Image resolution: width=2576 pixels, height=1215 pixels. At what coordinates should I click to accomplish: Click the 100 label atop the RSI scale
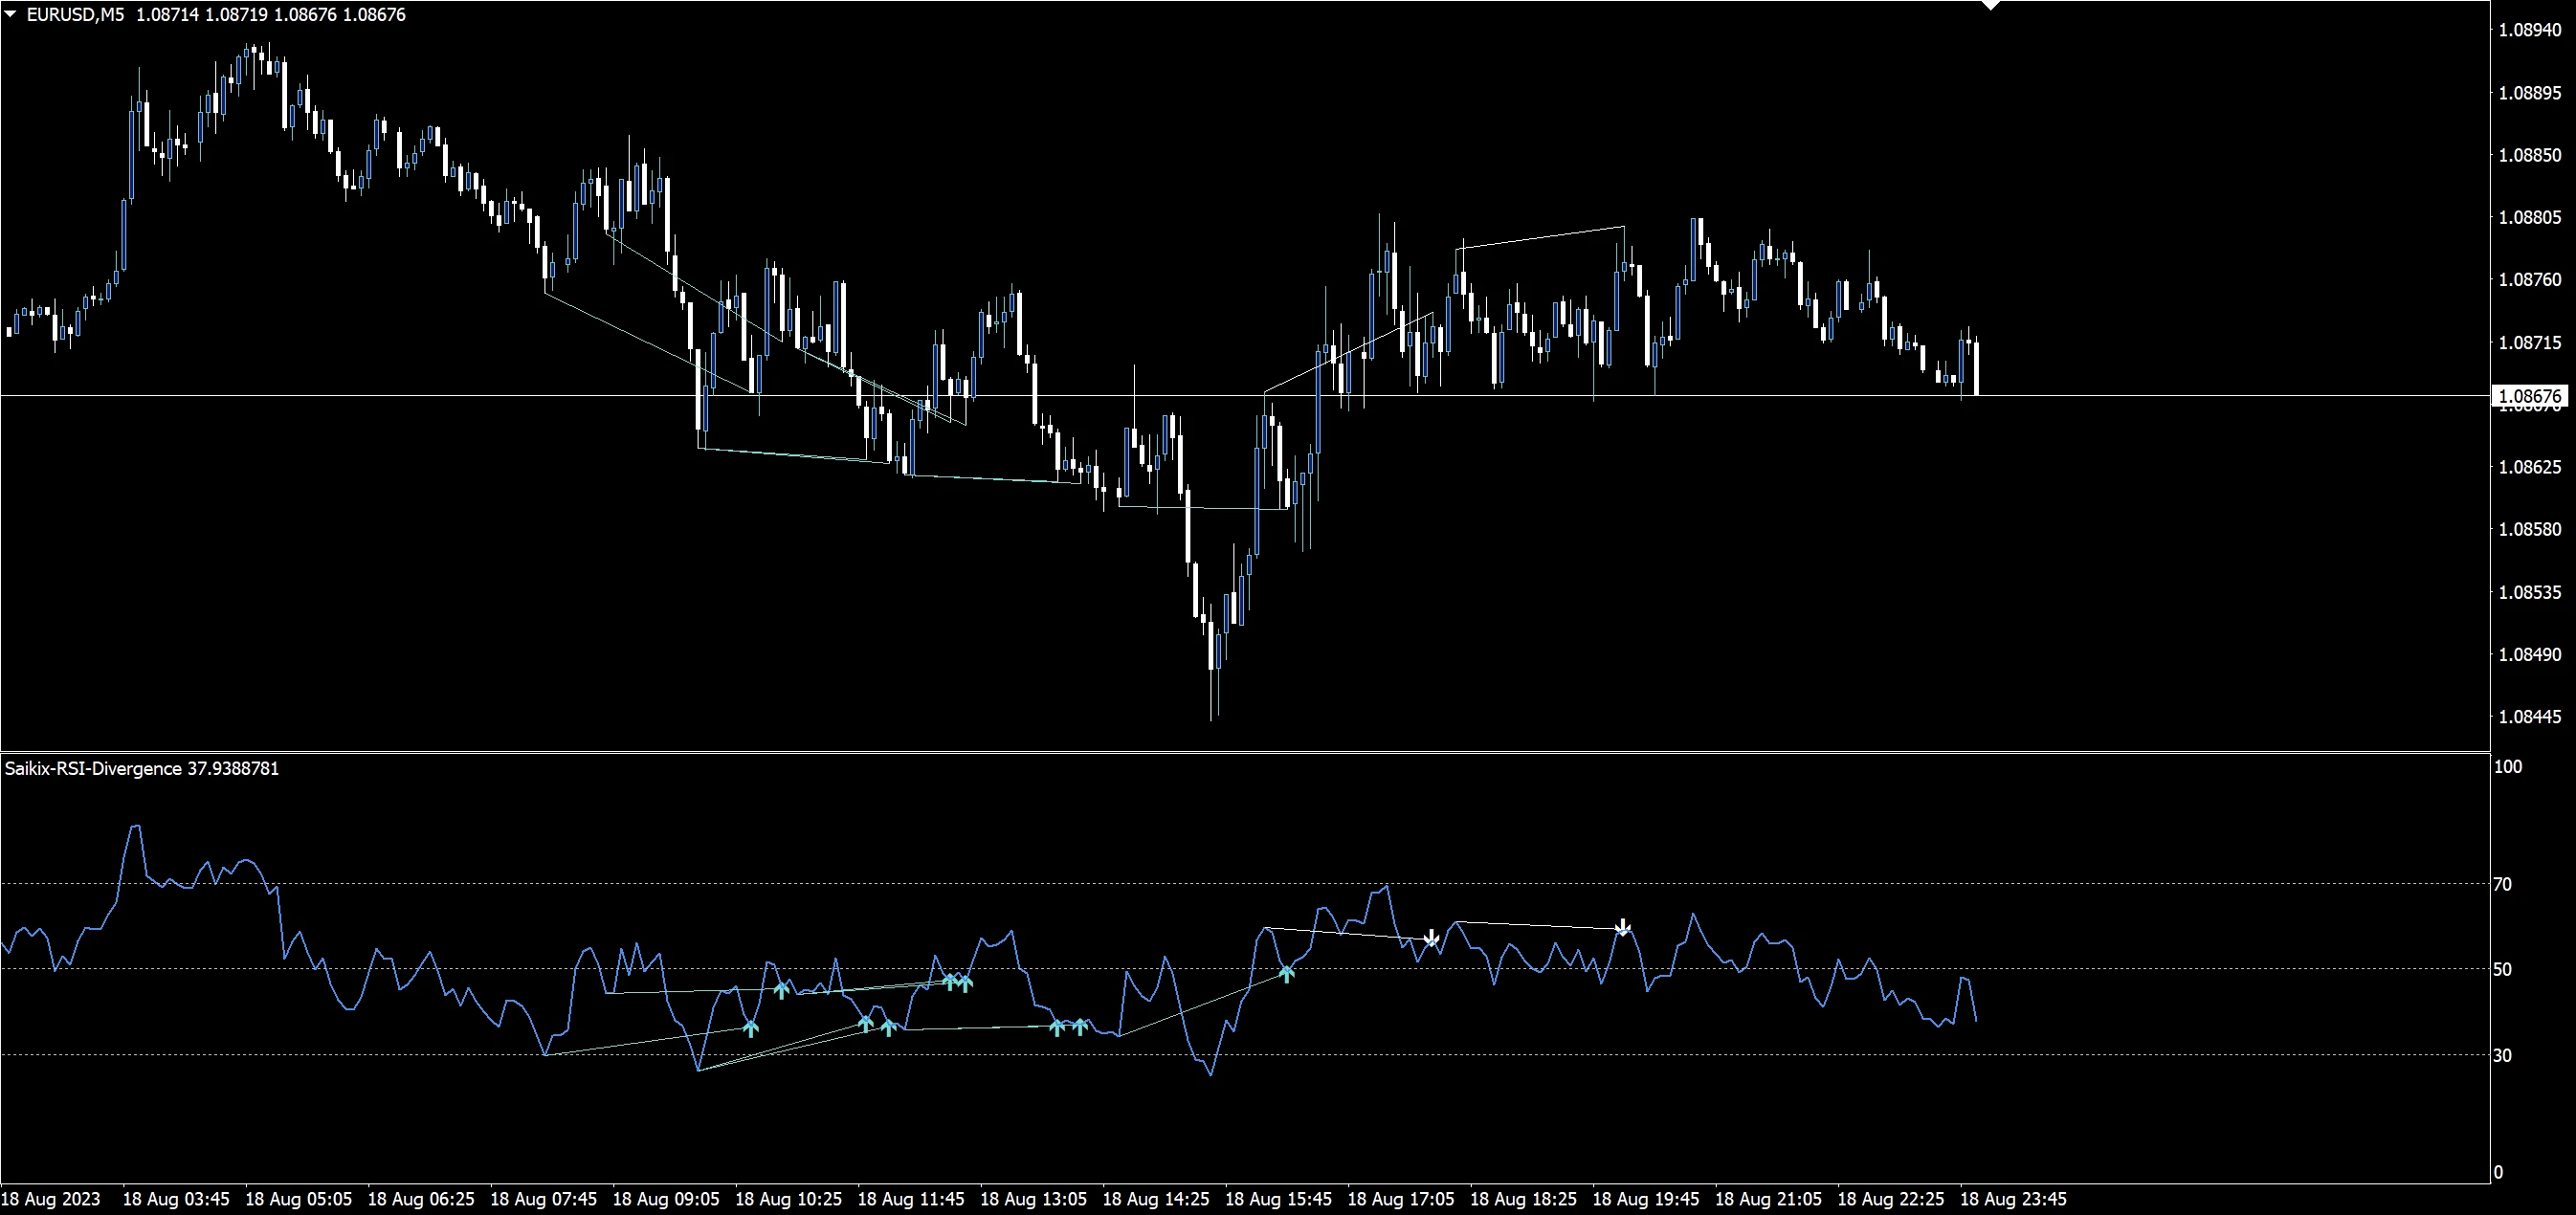tap(2508, 767)
